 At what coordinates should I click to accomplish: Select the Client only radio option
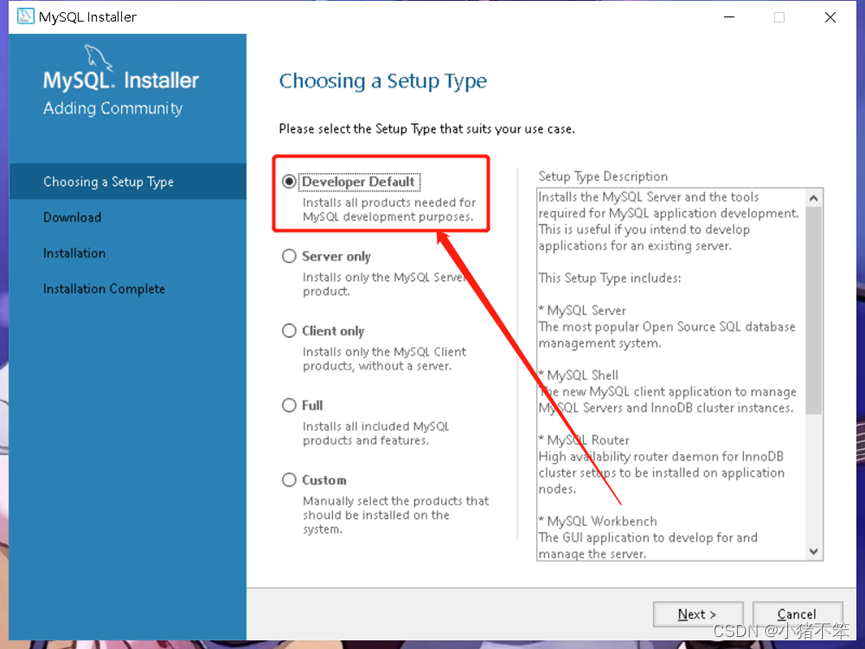pos(289,331)
